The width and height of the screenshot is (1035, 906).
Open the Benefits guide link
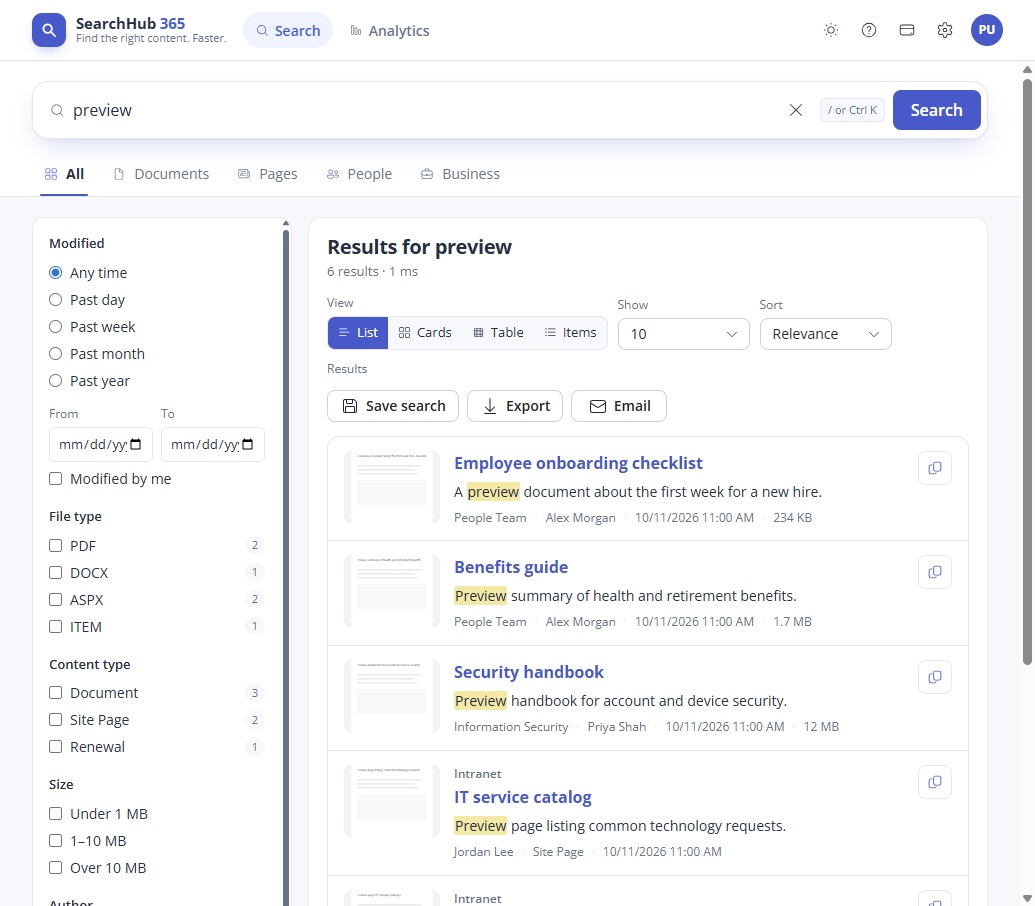(x=511, y=567)
